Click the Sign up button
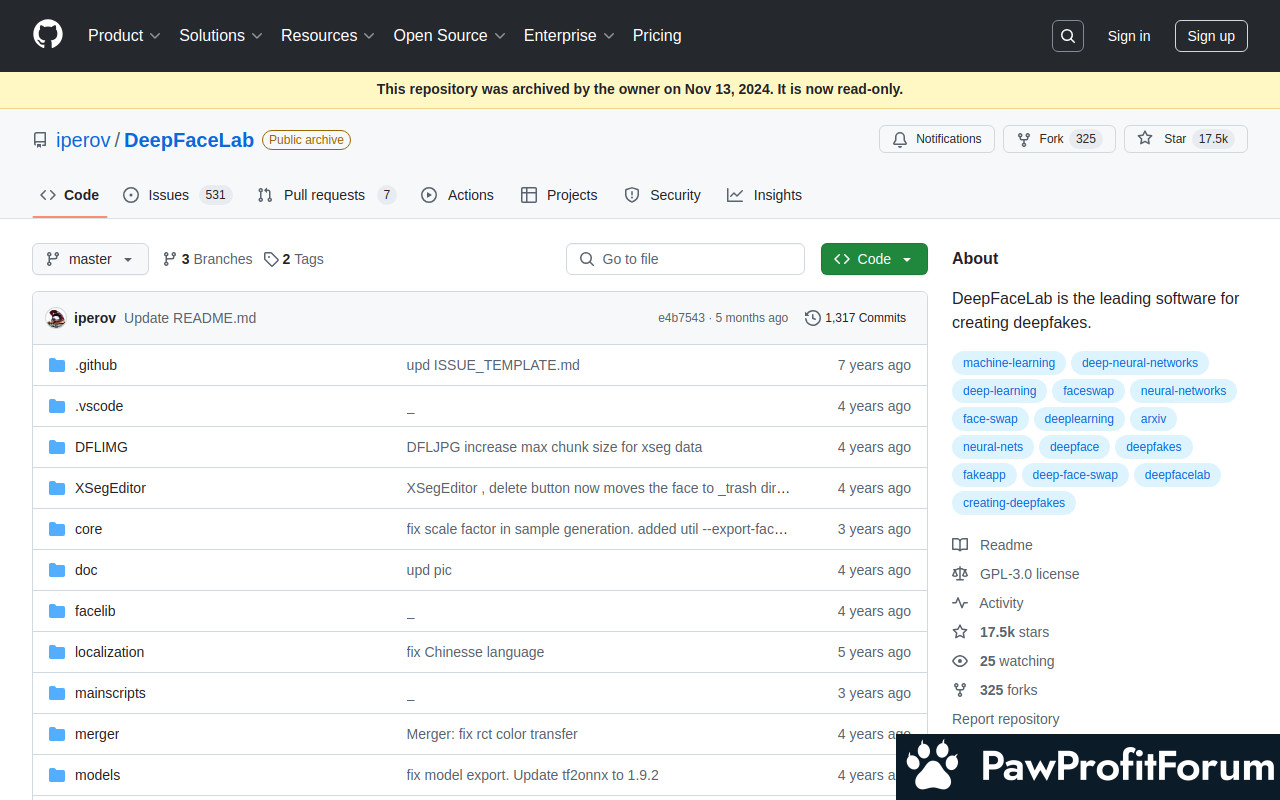Image resolution: width=1280 pixels, height=800 pixels. (1211, 36)
